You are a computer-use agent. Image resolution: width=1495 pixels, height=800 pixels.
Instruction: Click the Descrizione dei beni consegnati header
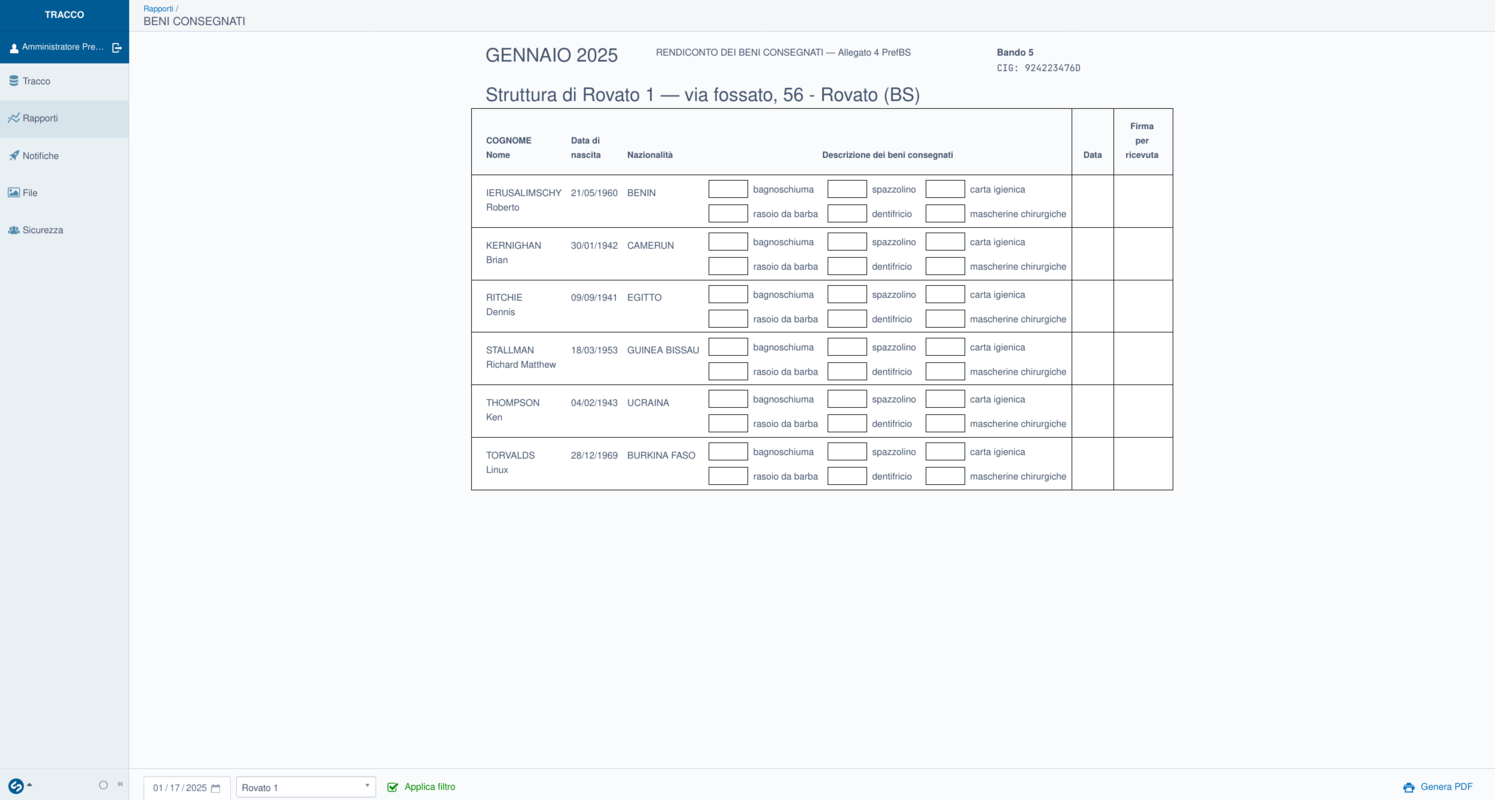point(887,155)
